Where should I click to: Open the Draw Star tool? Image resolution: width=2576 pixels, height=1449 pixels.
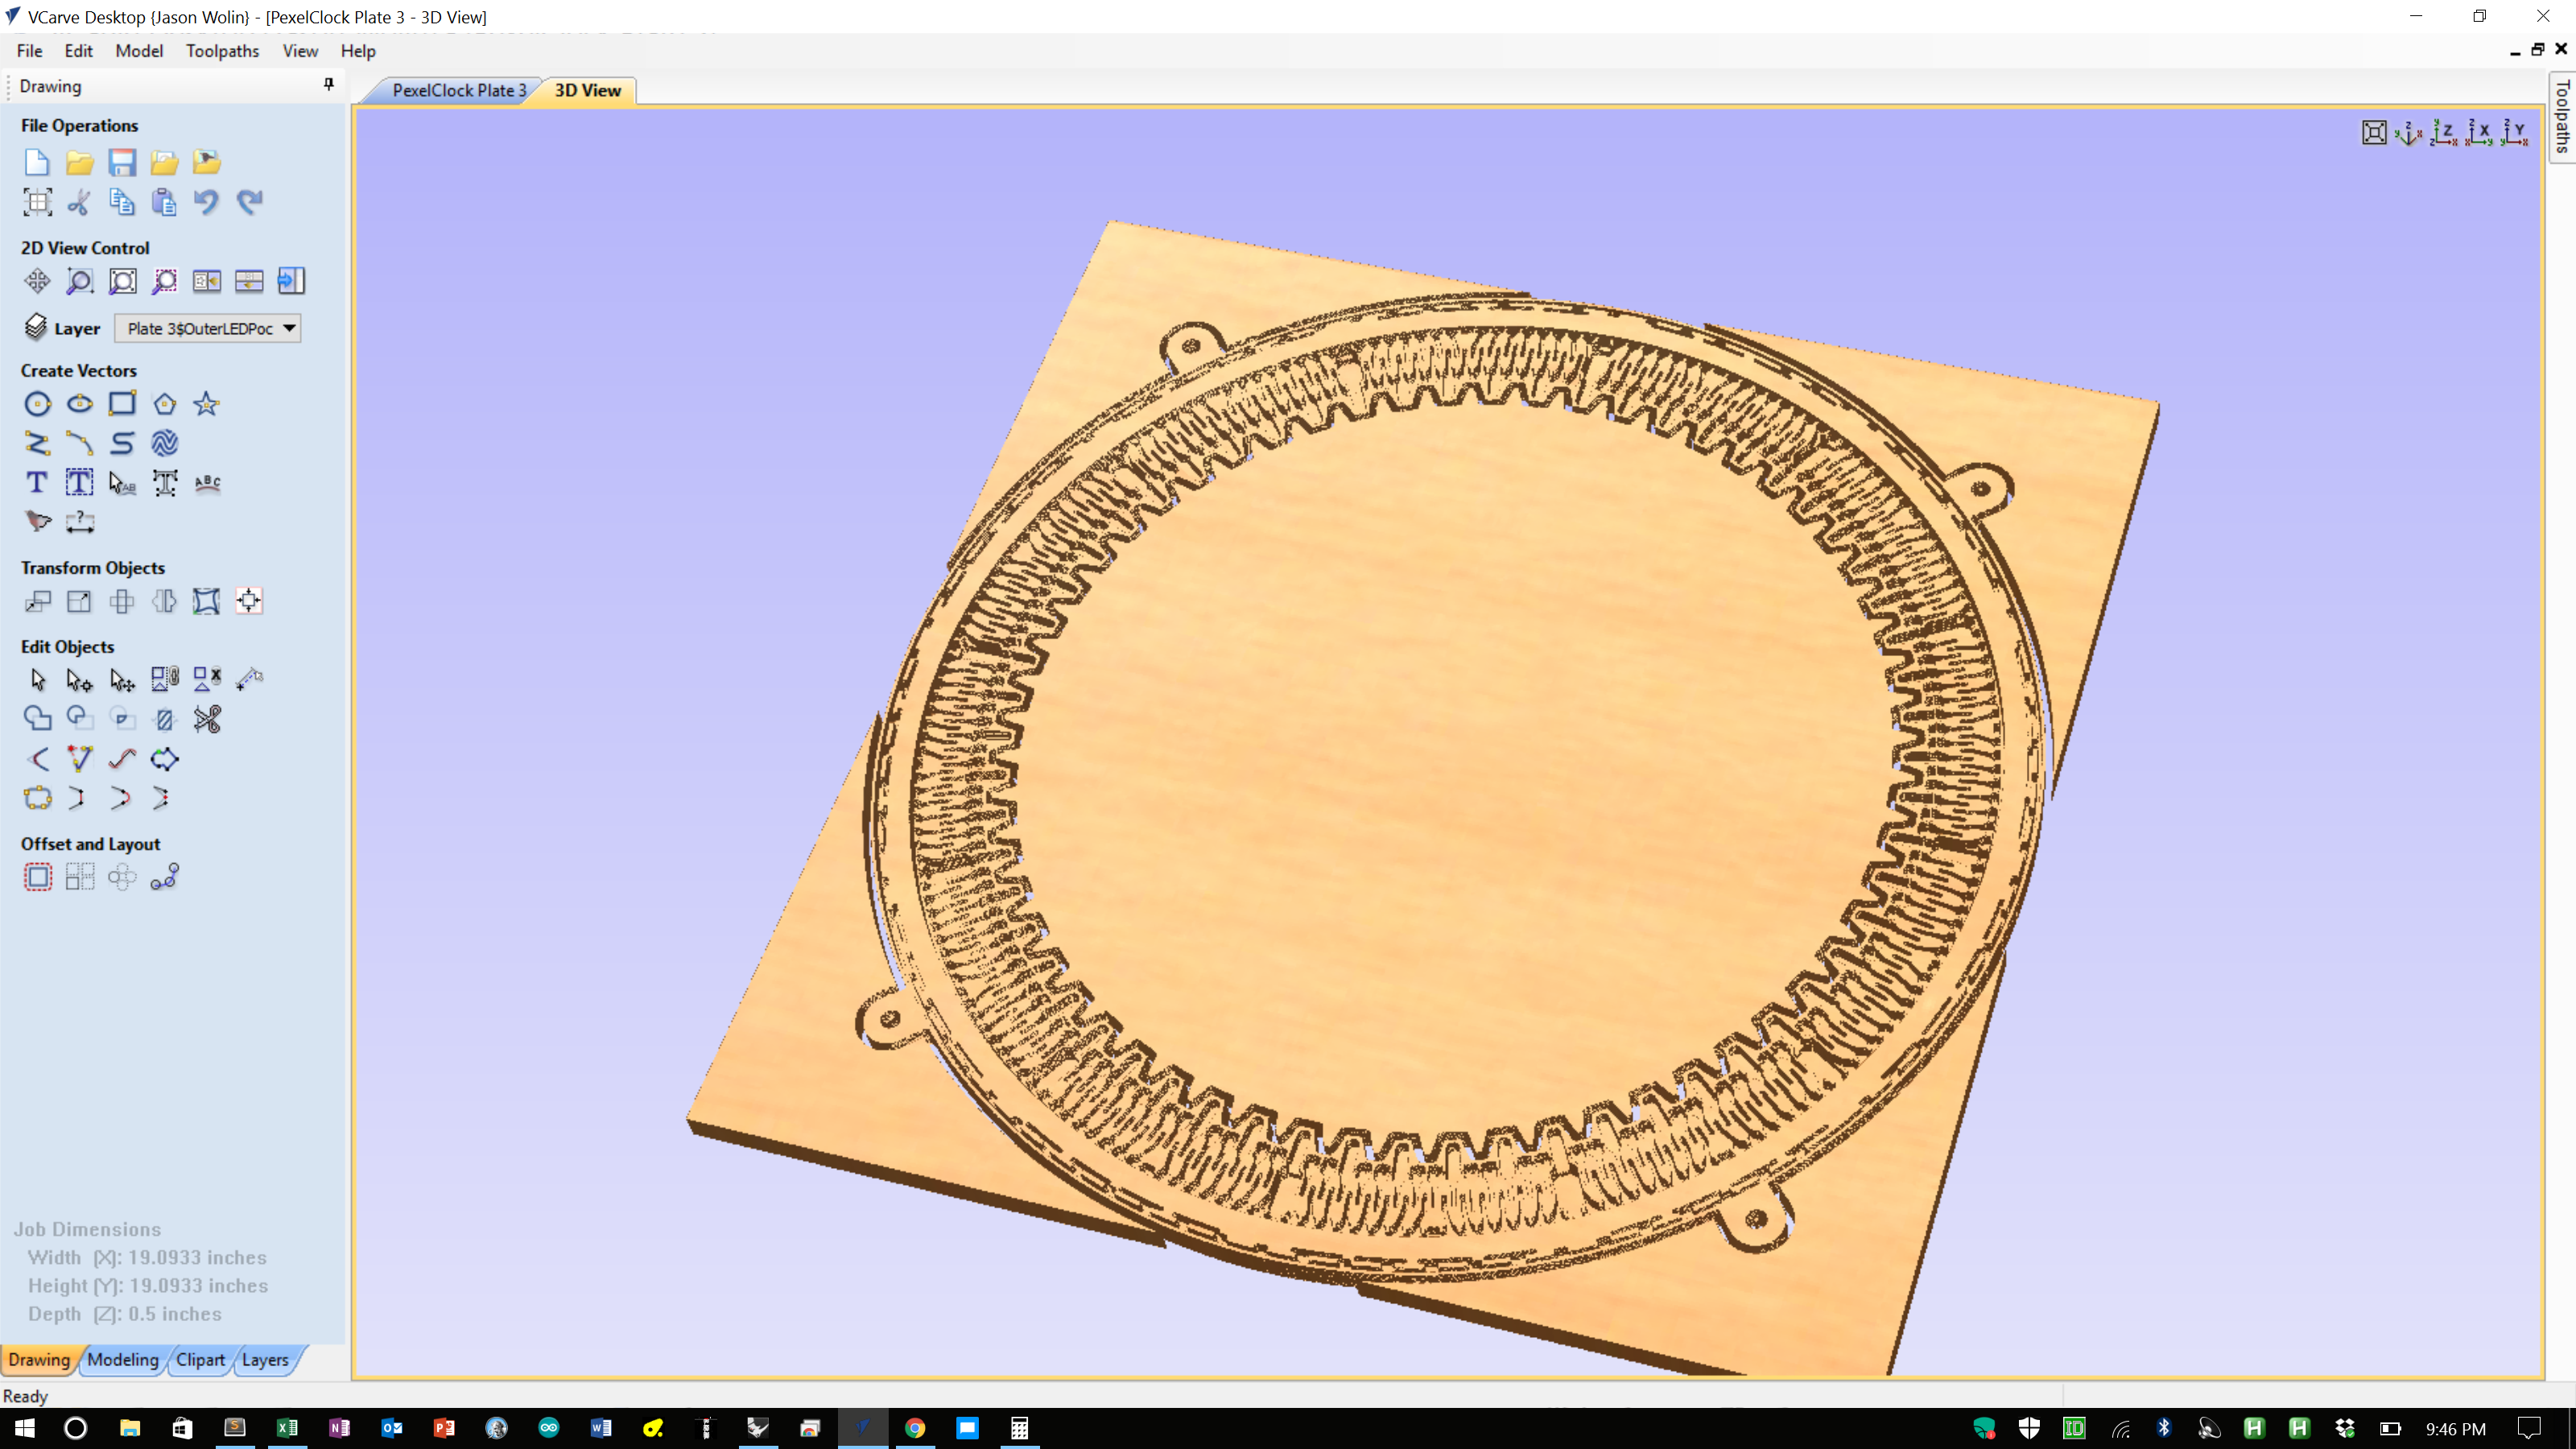pos(206,404)
